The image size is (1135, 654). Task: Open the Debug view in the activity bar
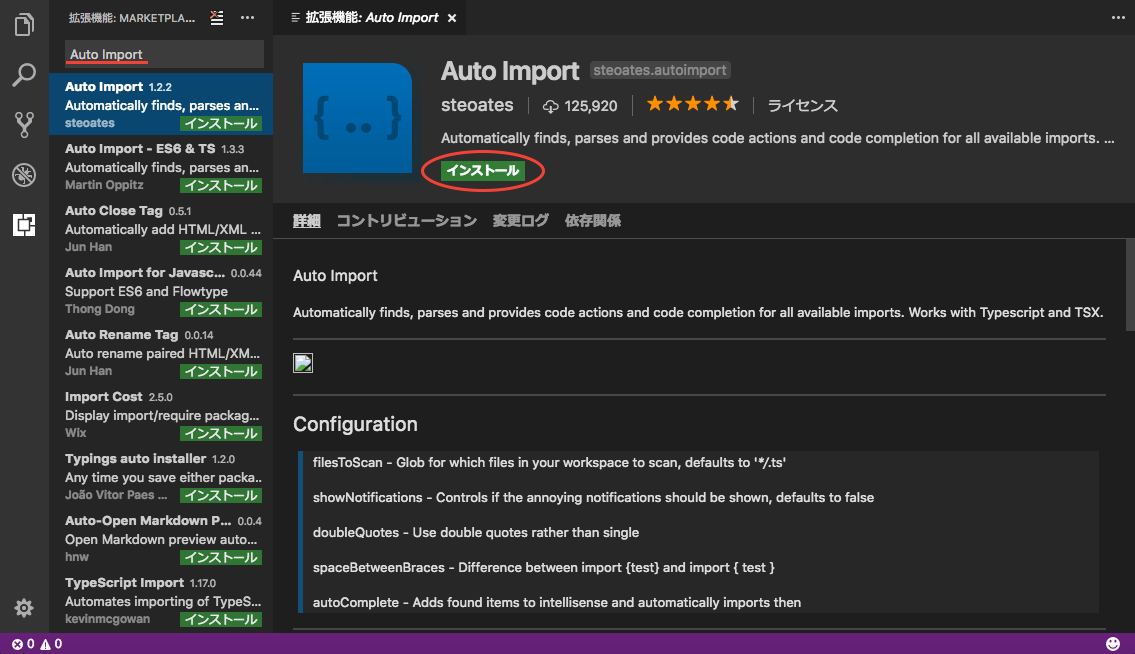coord(23,173)
